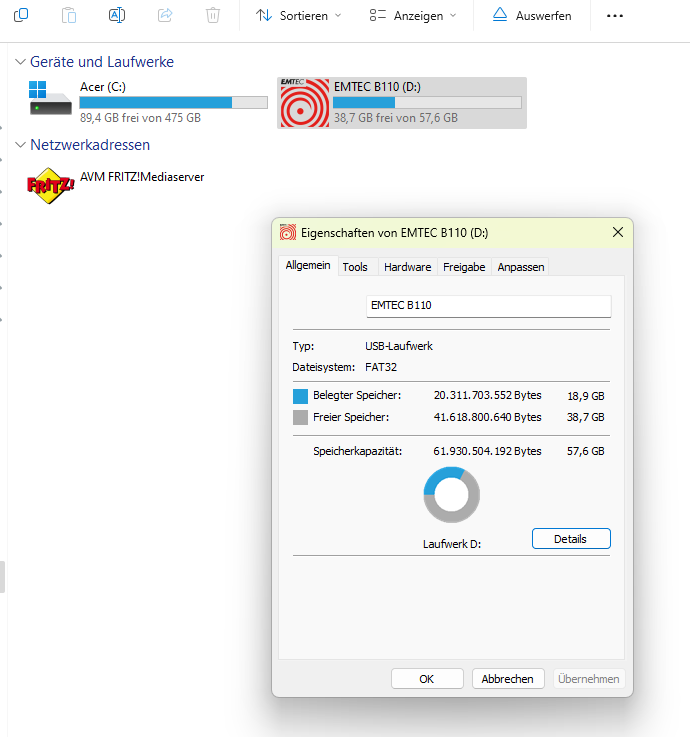Click the drive name field EMTEC B110
Image resolution: width=690 pixels, height=737 pixels.
point(489,306)
